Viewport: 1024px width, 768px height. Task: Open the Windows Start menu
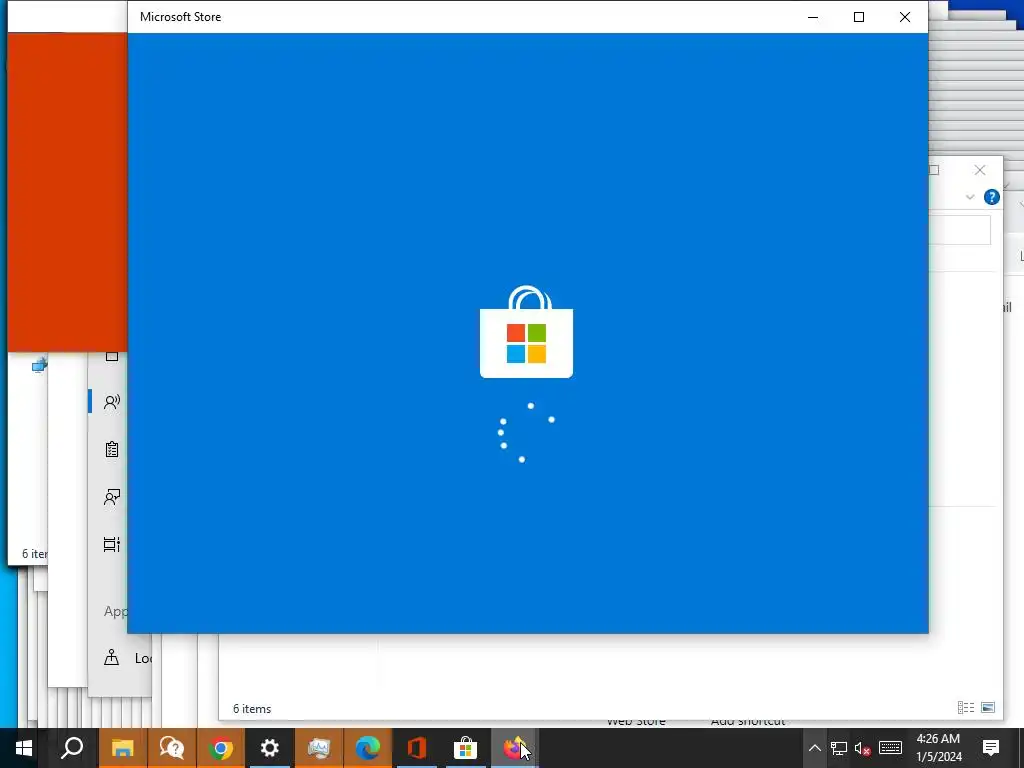click(24, 748)
